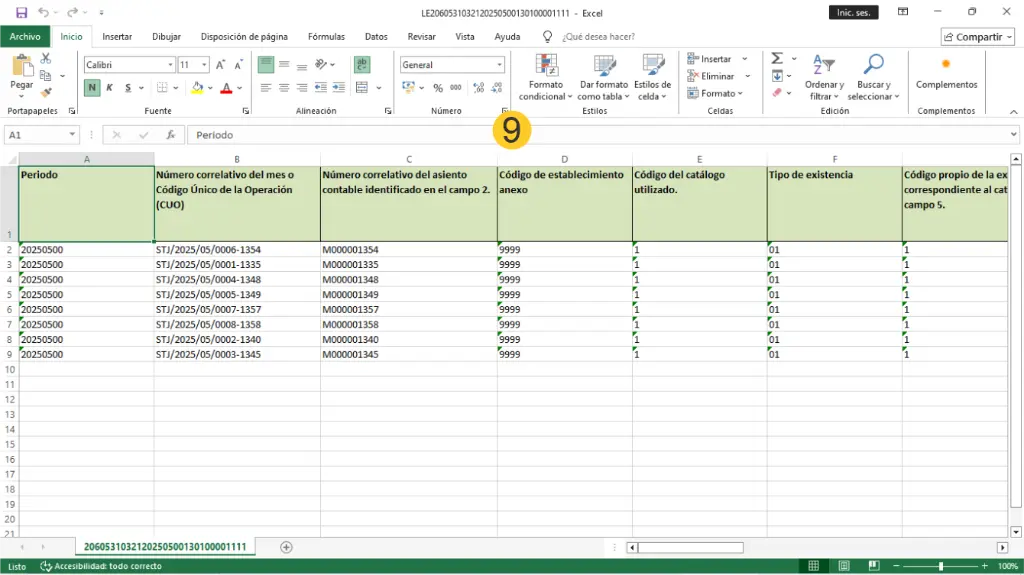This screenshot has width=1024, height=575.
Task: Click the AutoSum sigma icon
Action: tap(777, 59)
